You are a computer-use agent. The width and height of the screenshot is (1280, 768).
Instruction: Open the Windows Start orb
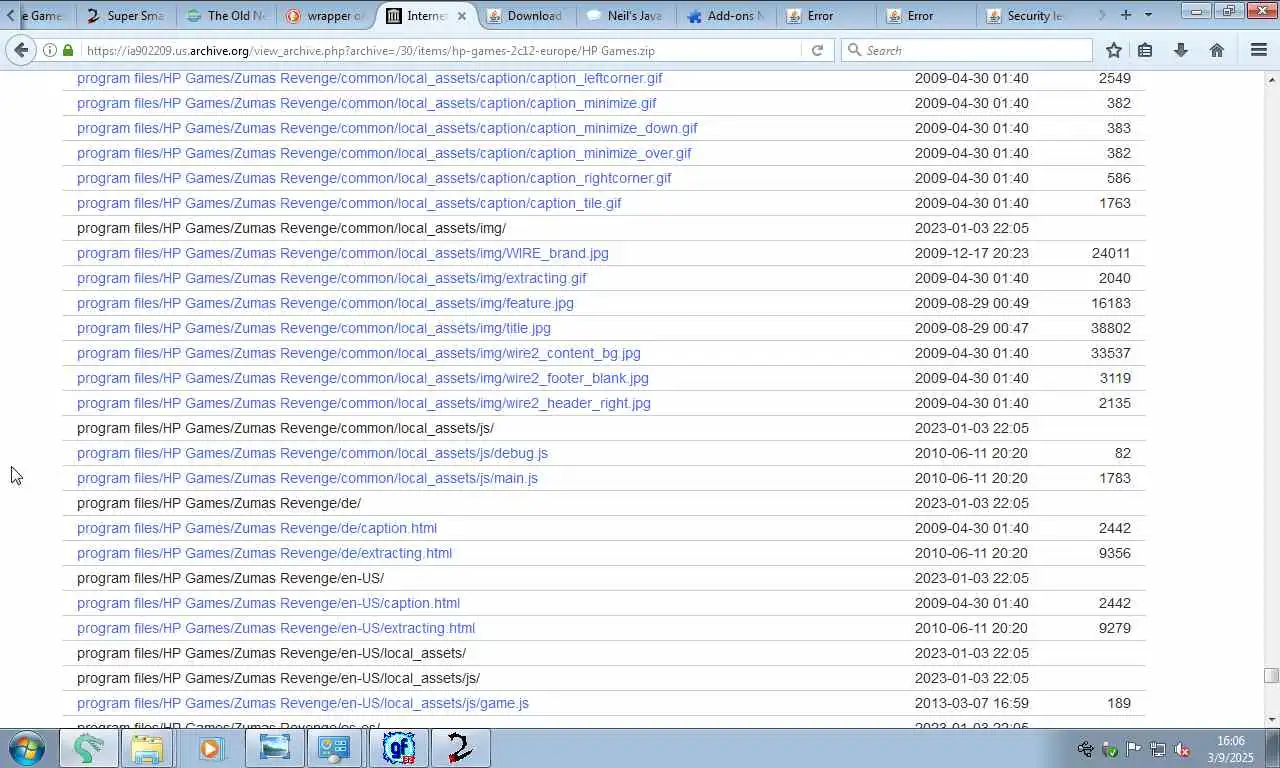tap(27, 748)
